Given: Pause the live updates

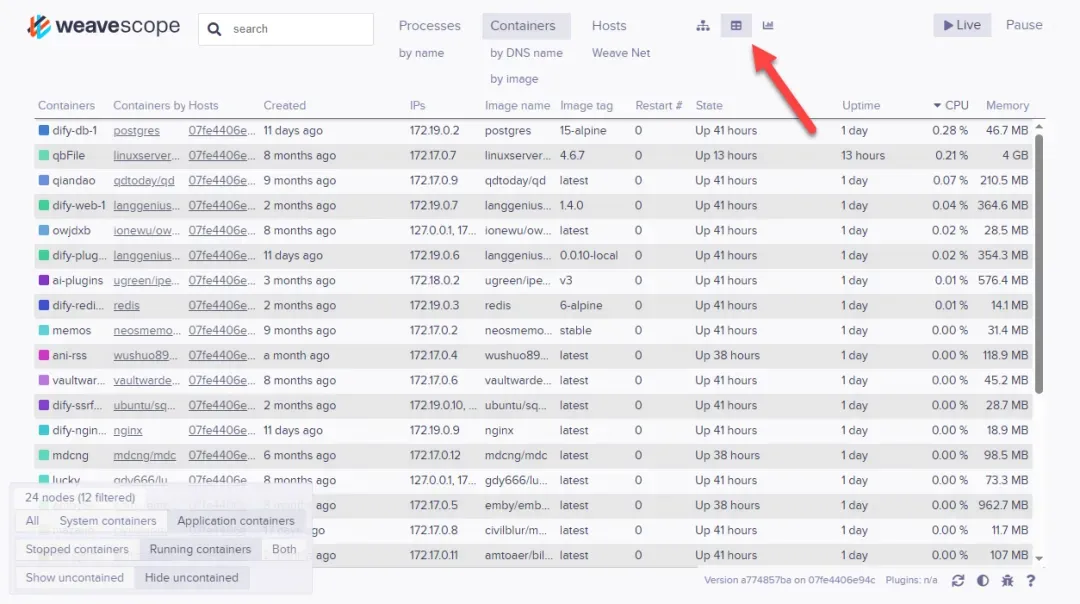Looking at the screenshot, I should [1024, 25].
